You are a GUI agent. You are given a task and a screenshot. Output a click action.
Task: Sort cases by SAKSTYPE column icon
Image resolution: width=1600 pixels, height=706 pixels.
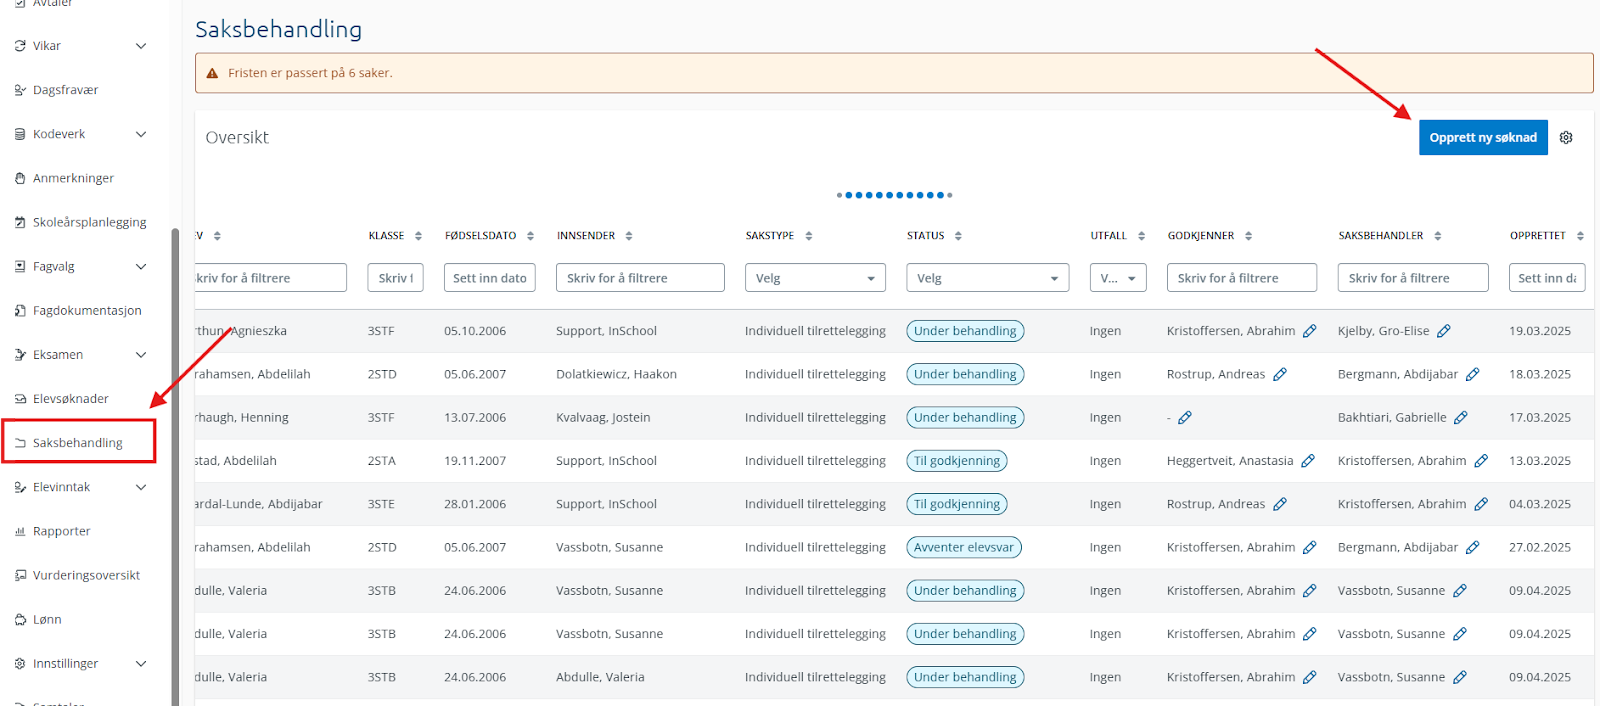pos(808,236)
